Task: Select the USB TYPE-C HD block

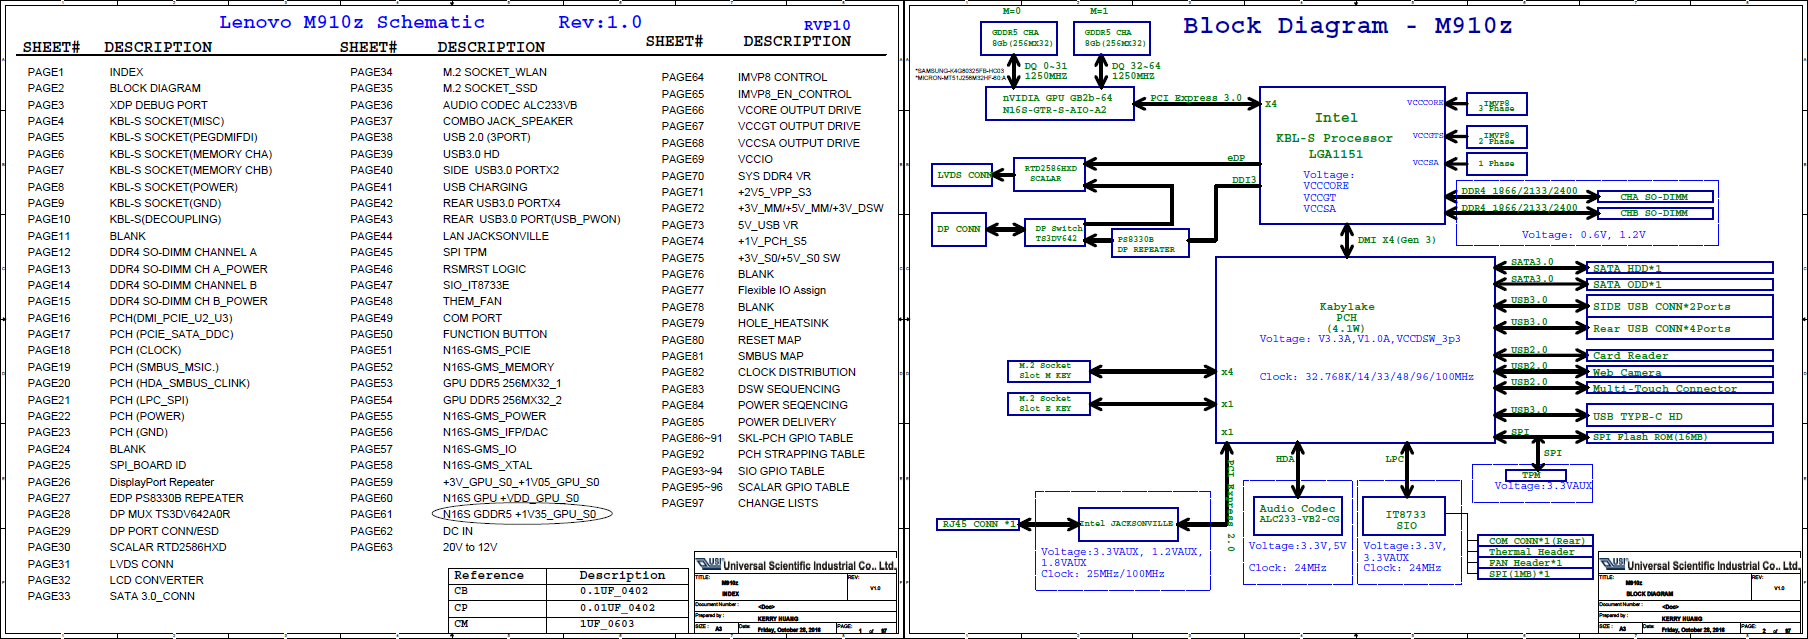Action: click(1680, 415)
